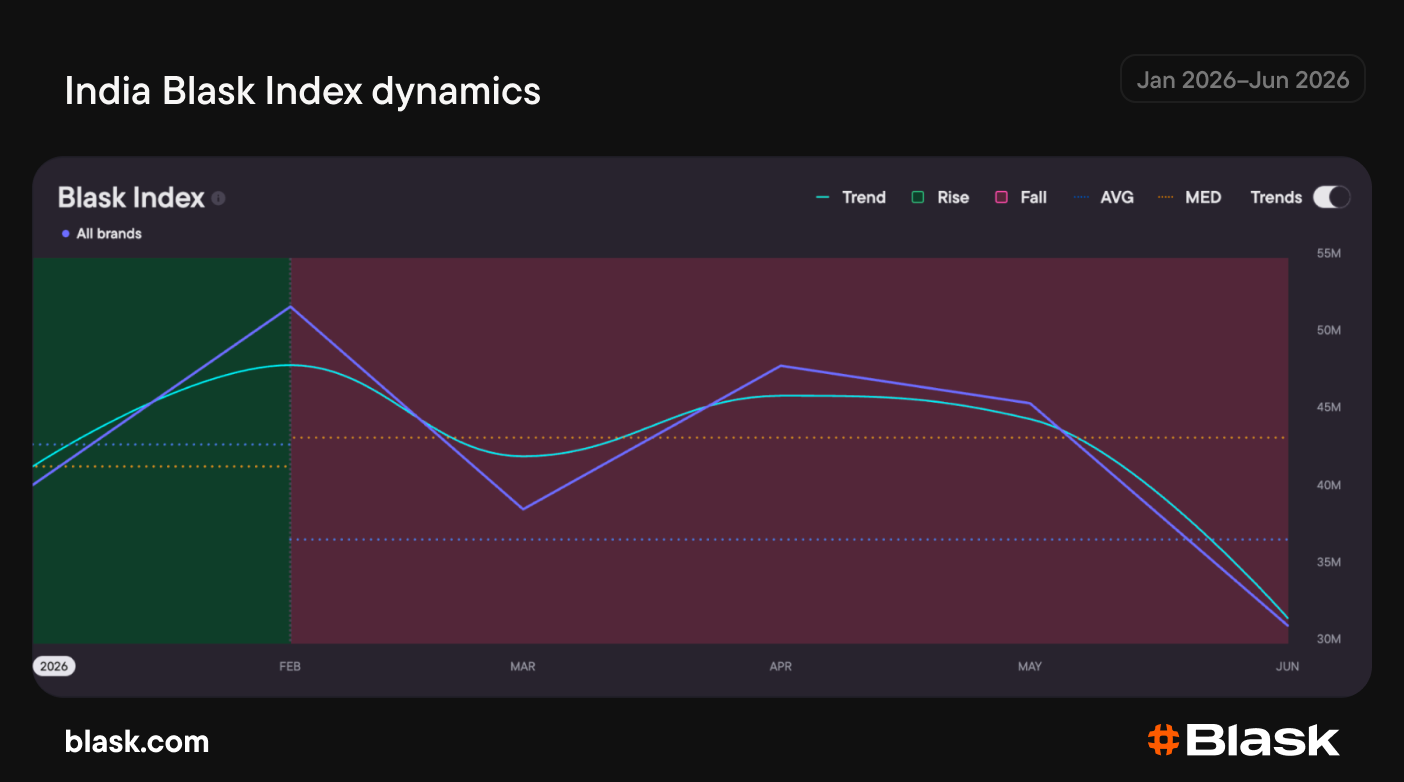Toggle the Trends switch off
The image size is (1404, 782).
tap(1331, 197)
